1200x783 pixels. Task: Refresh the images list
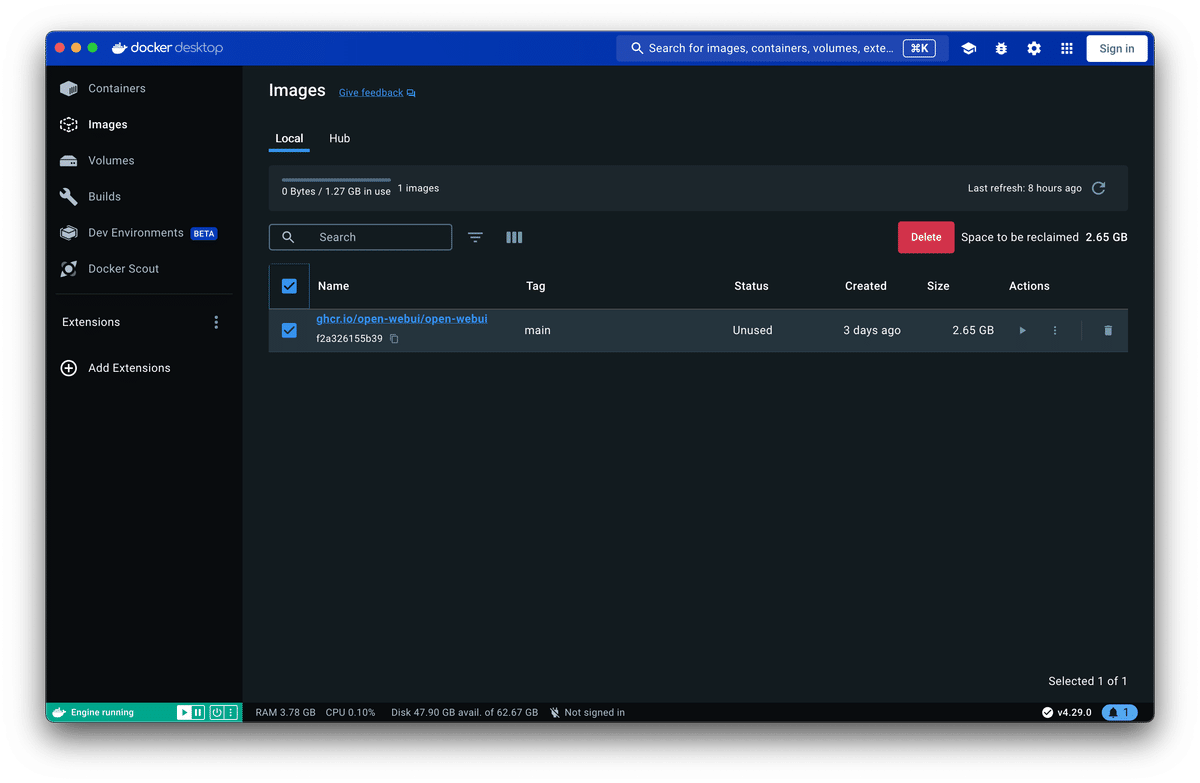pos(1098,188)
